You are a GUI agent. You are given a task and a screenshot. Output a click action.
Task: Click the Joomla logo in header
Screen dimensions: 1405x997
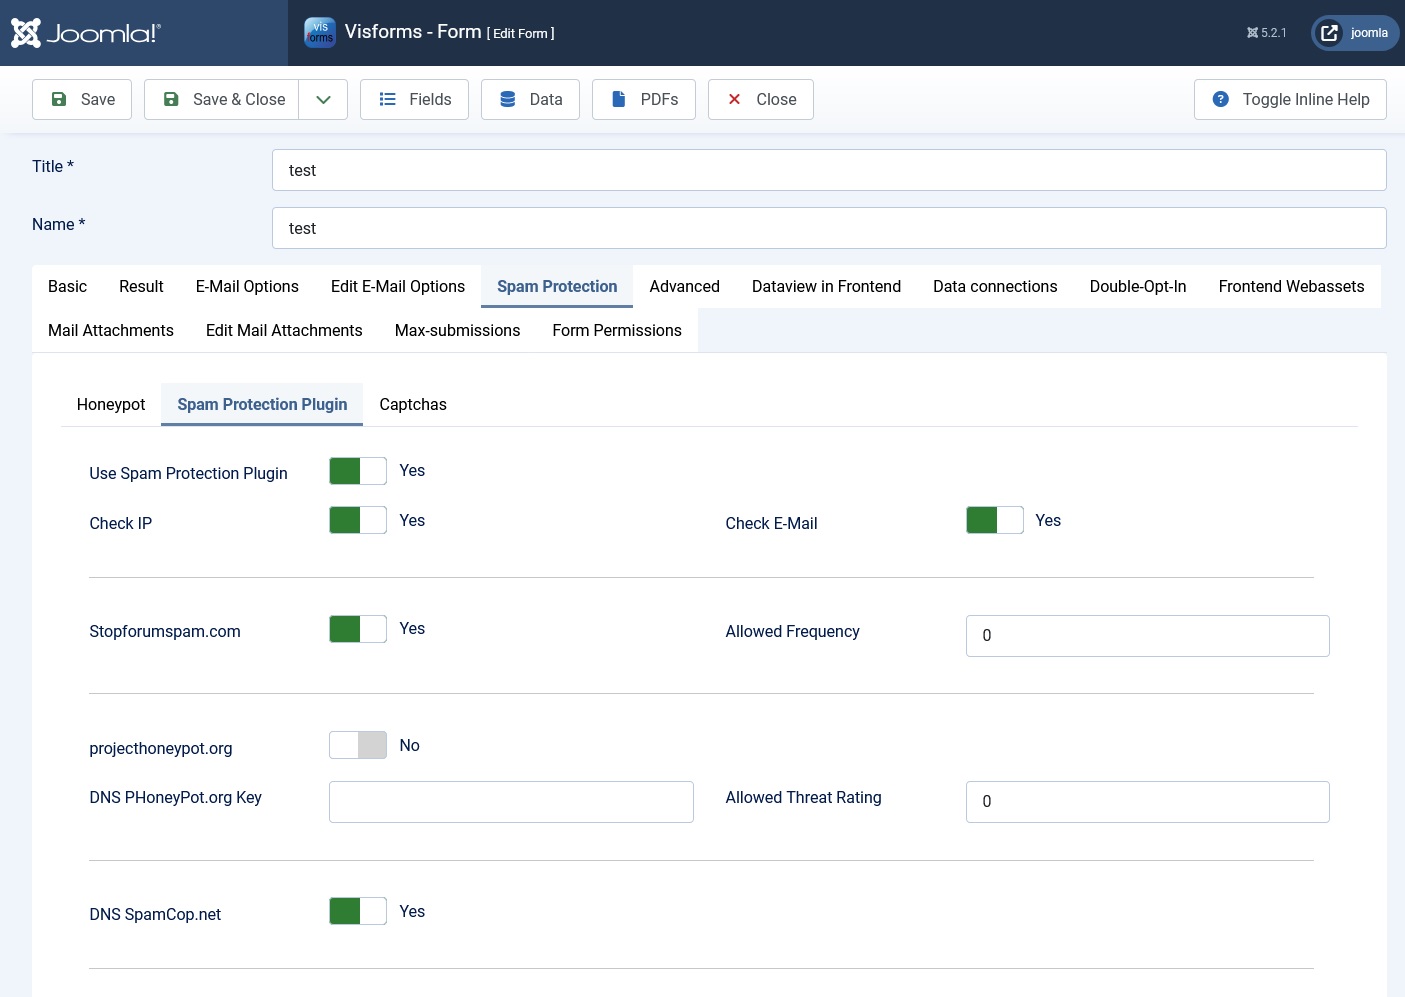click(86, 33)
